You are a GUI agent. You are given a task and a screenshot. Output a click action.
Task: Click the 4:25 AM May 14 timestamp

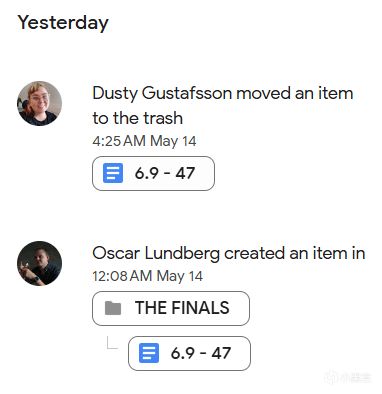[x=144, y=141]
